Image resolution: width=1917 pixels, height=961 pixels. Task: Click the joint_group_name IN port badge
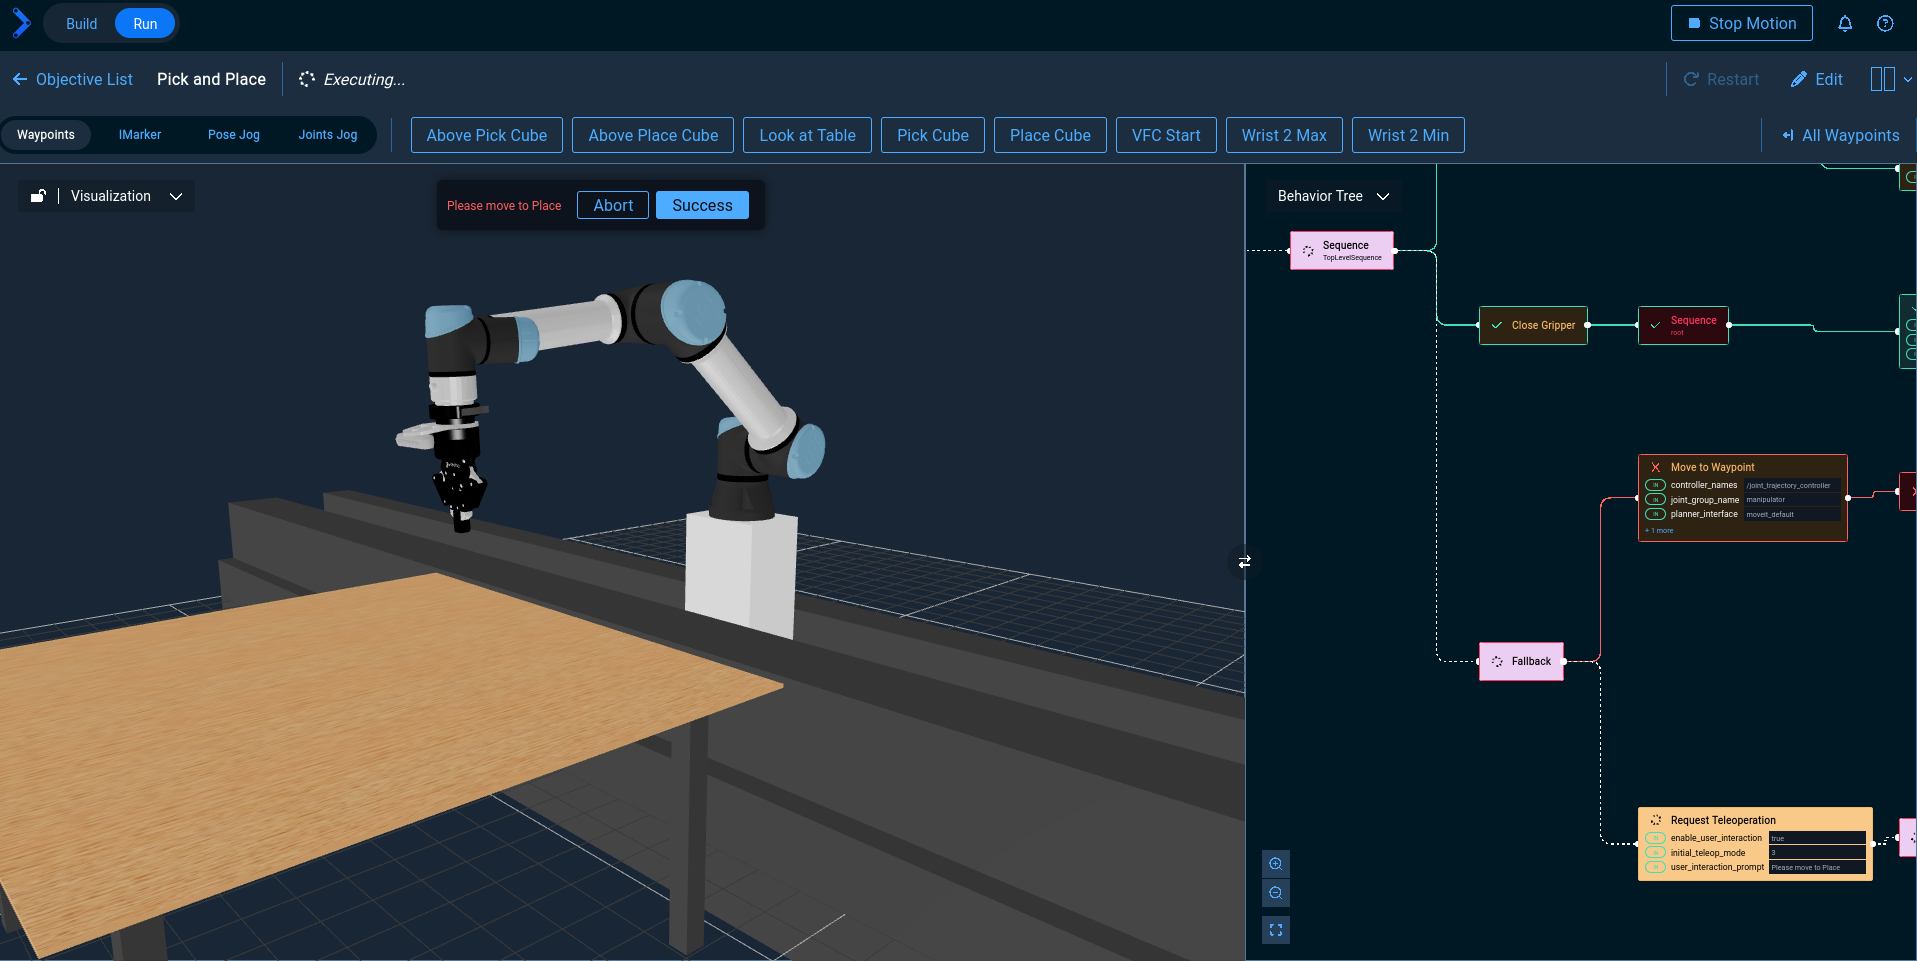(1655, 500)
